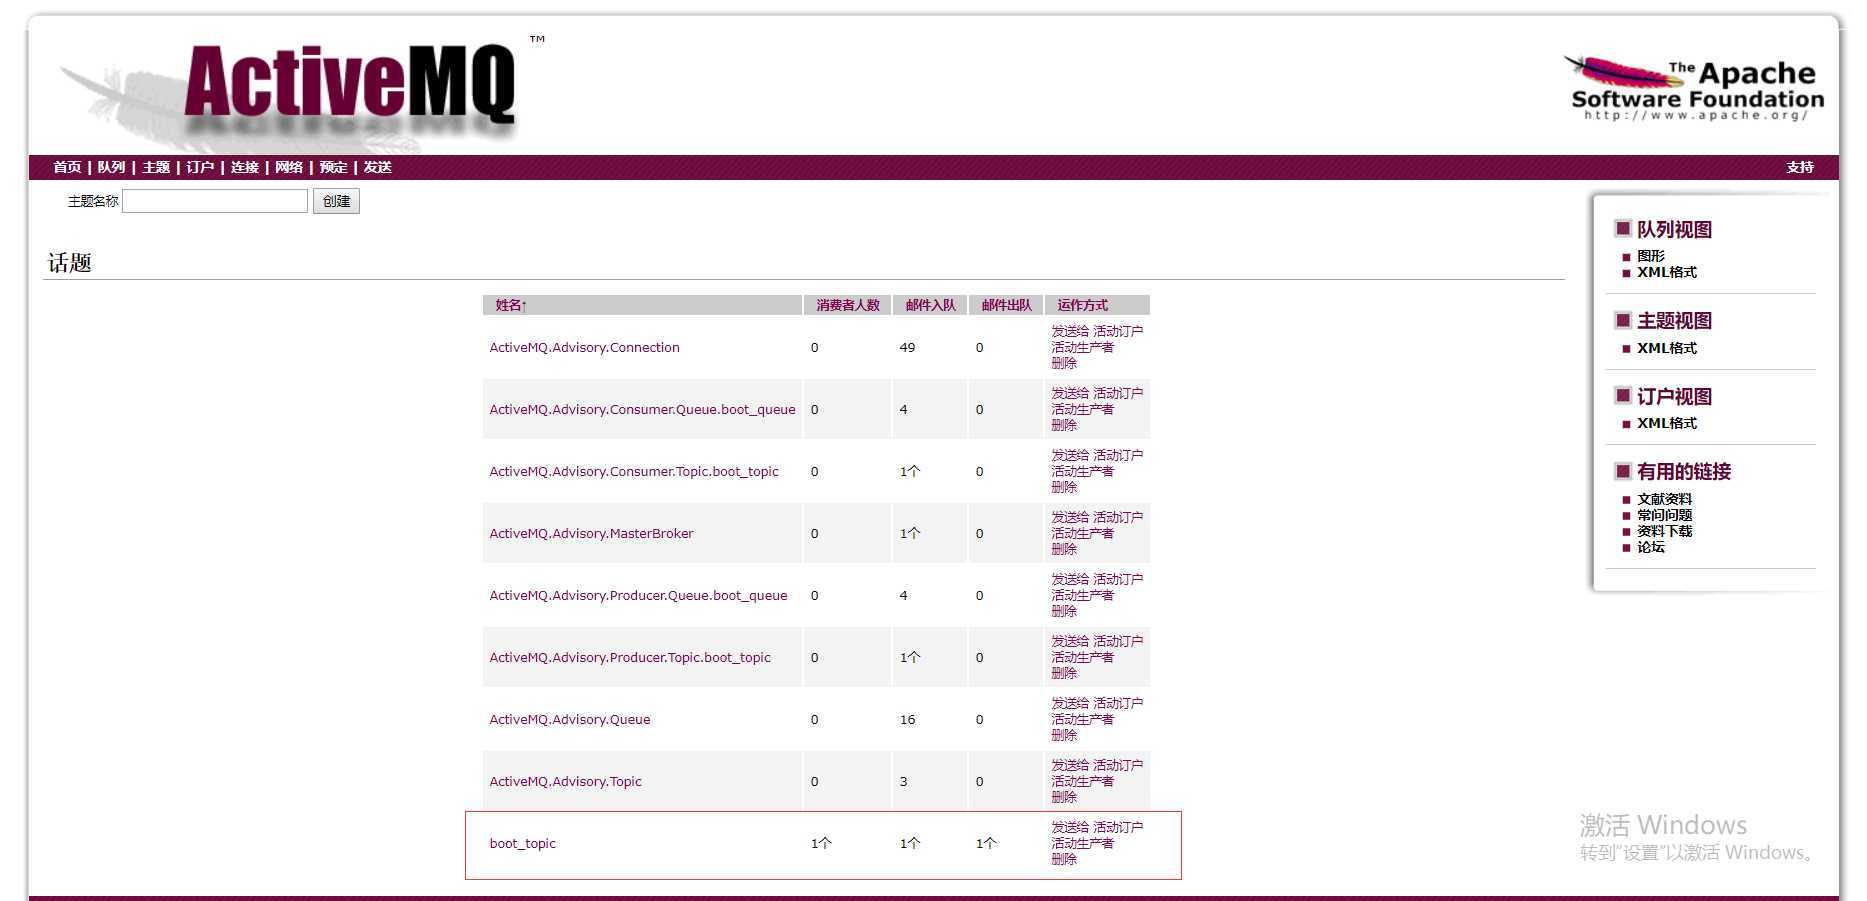Open 资料下载 under 有用的链接
This screenshot has width=1867, height=901.
tap(1665, 531)
